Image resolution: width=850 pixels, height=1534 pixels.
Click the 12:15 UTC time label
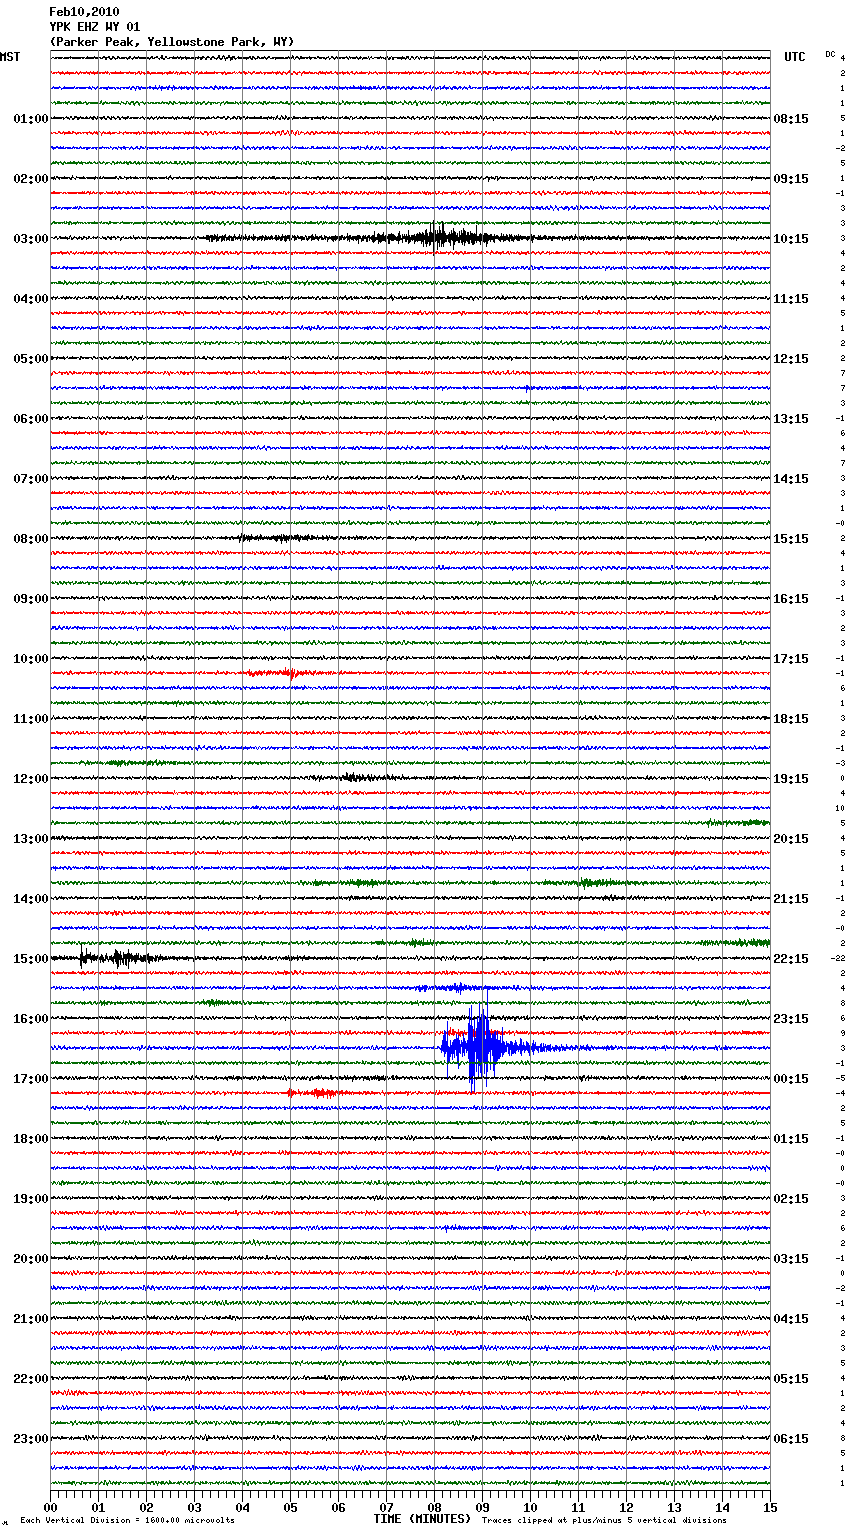791,359
